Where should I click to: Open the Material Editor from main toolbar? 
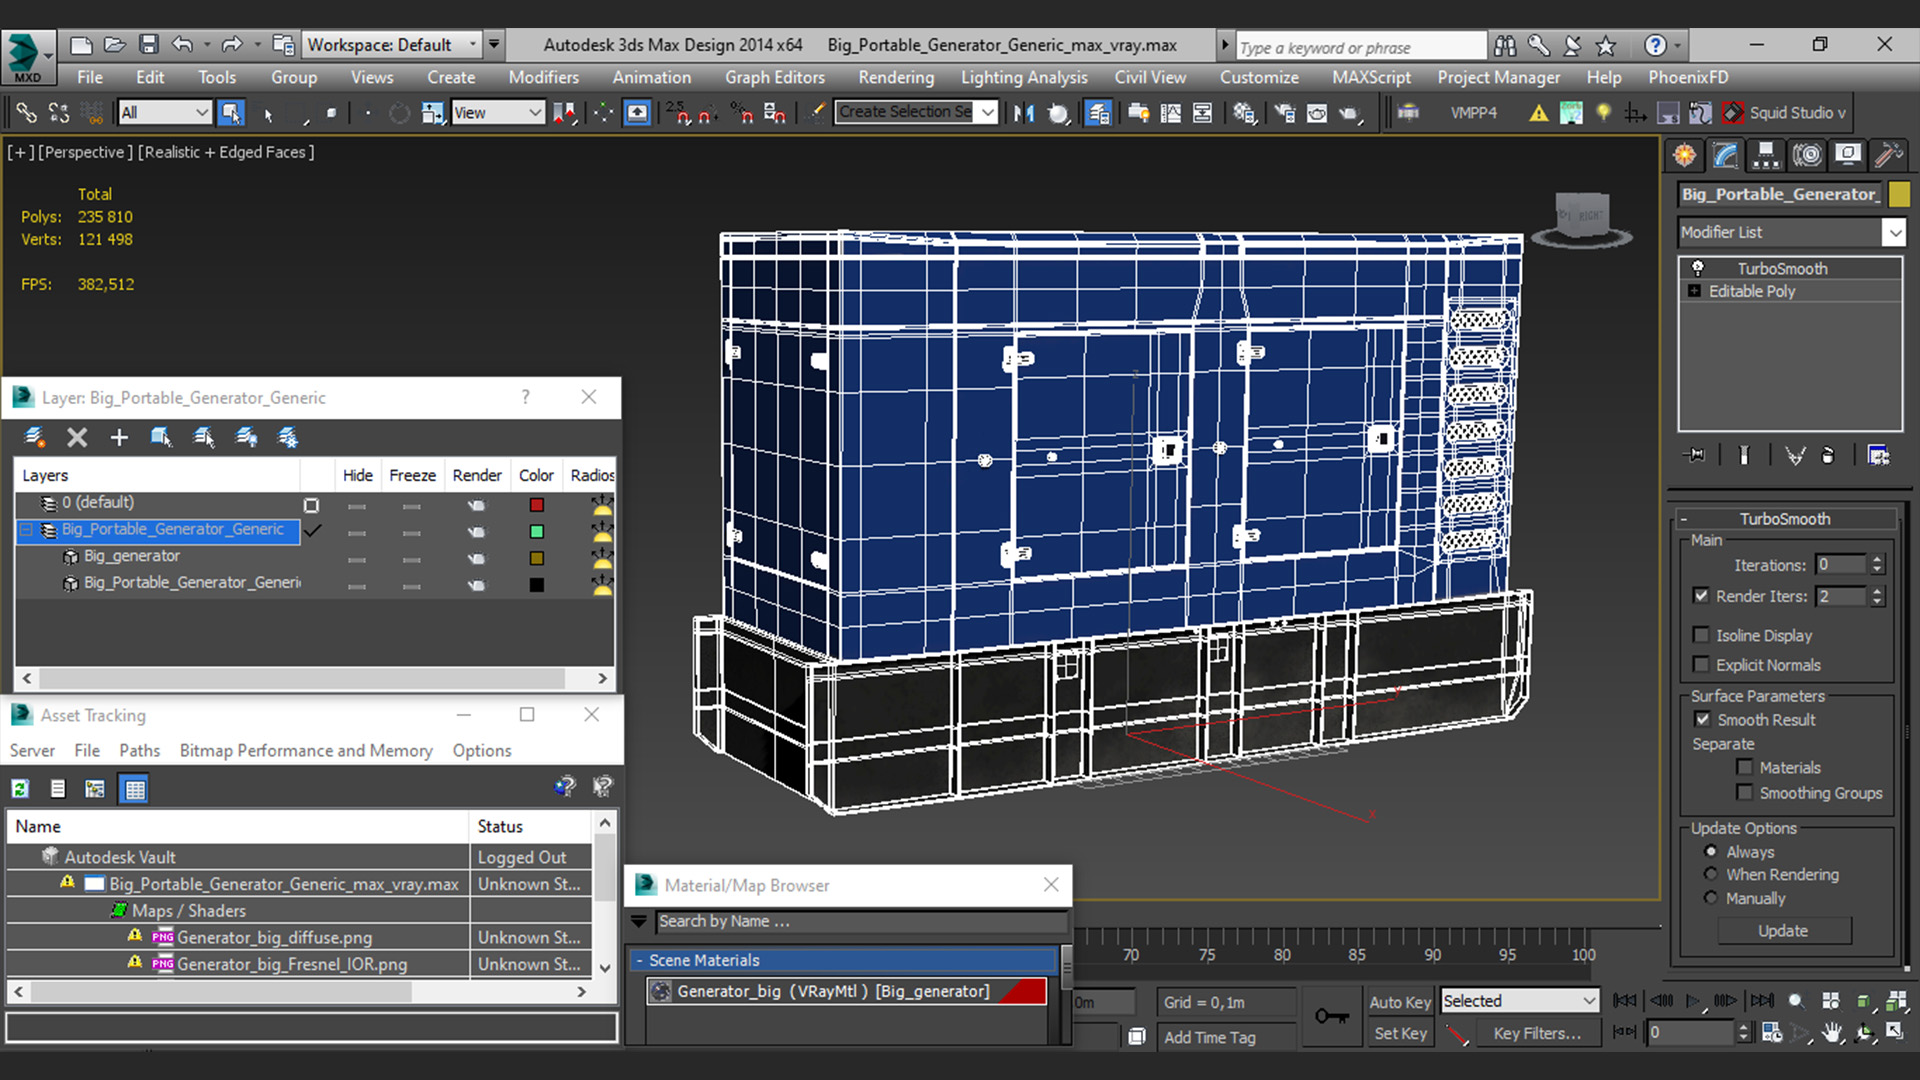click(1243, 113)
